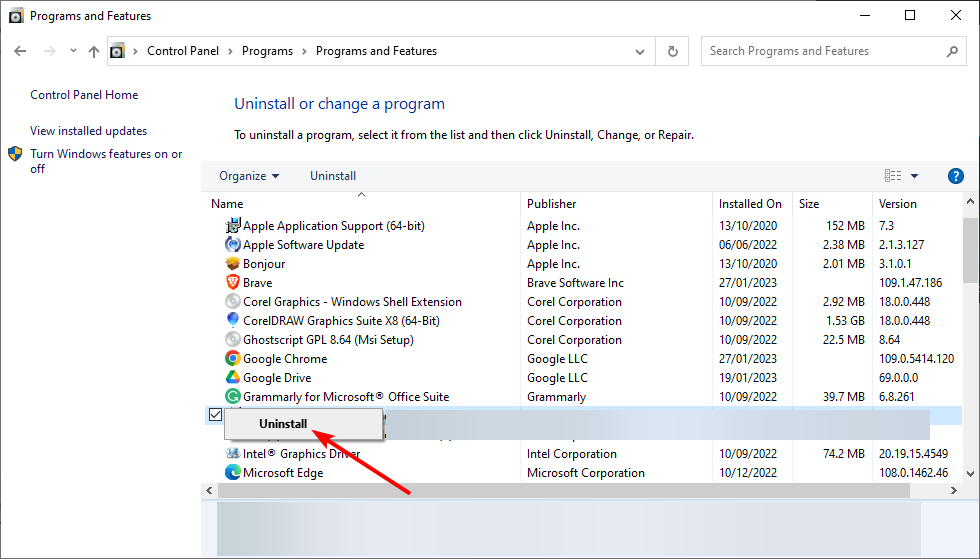Click the Uninstall toolbar command
The width and height of the screenshot is (980, 559).
[x=333, y=176]
